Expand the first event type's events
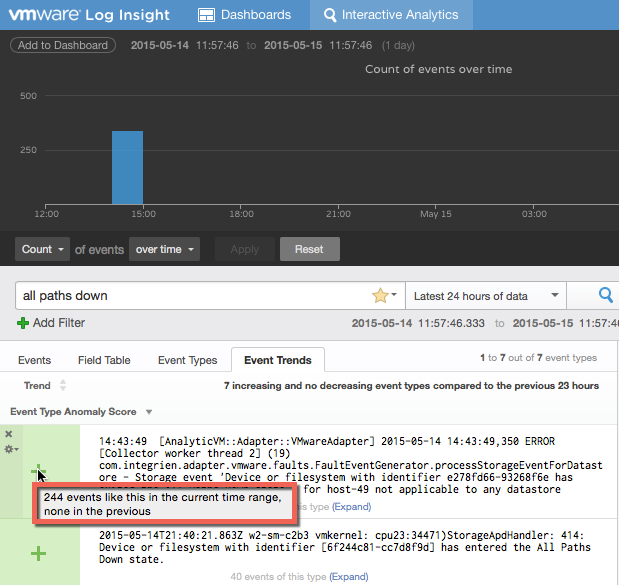This screenshot has width=619, height=585. click(351, 506)
